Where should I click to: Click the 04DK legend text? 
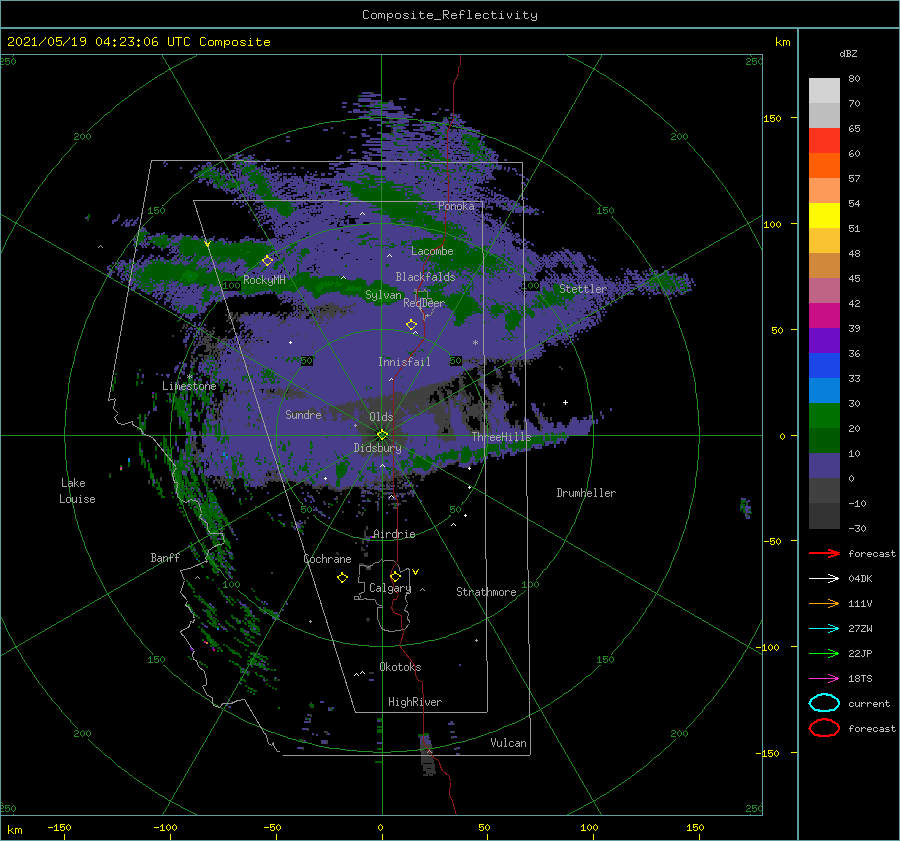[x=860, y=579]
